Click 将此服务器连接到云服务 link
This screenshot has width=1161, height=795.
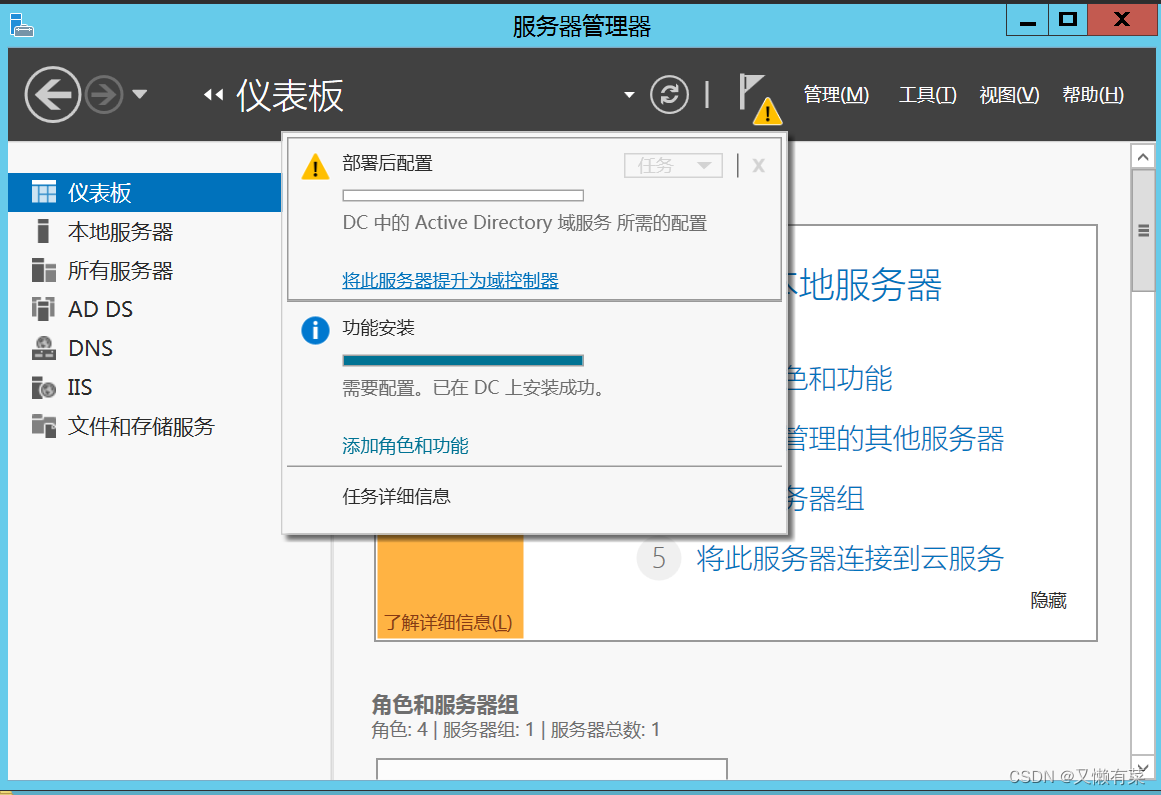tap(850, 558)
